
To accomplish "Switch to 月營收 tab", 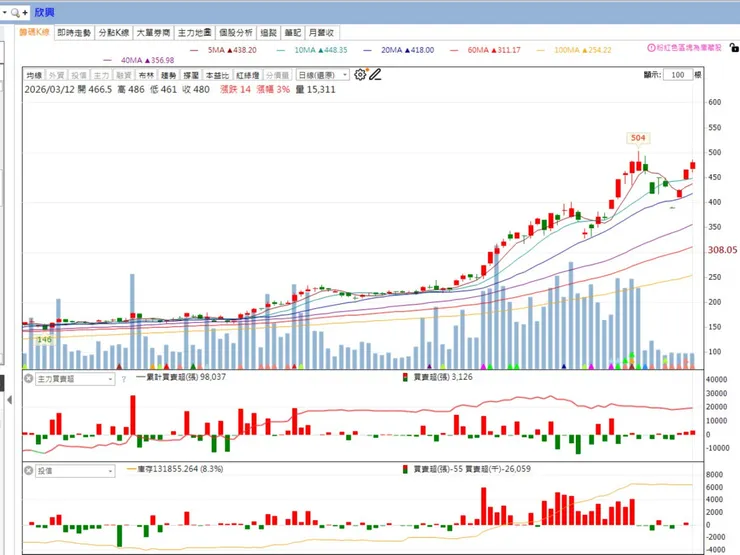I will pos(322,33).
